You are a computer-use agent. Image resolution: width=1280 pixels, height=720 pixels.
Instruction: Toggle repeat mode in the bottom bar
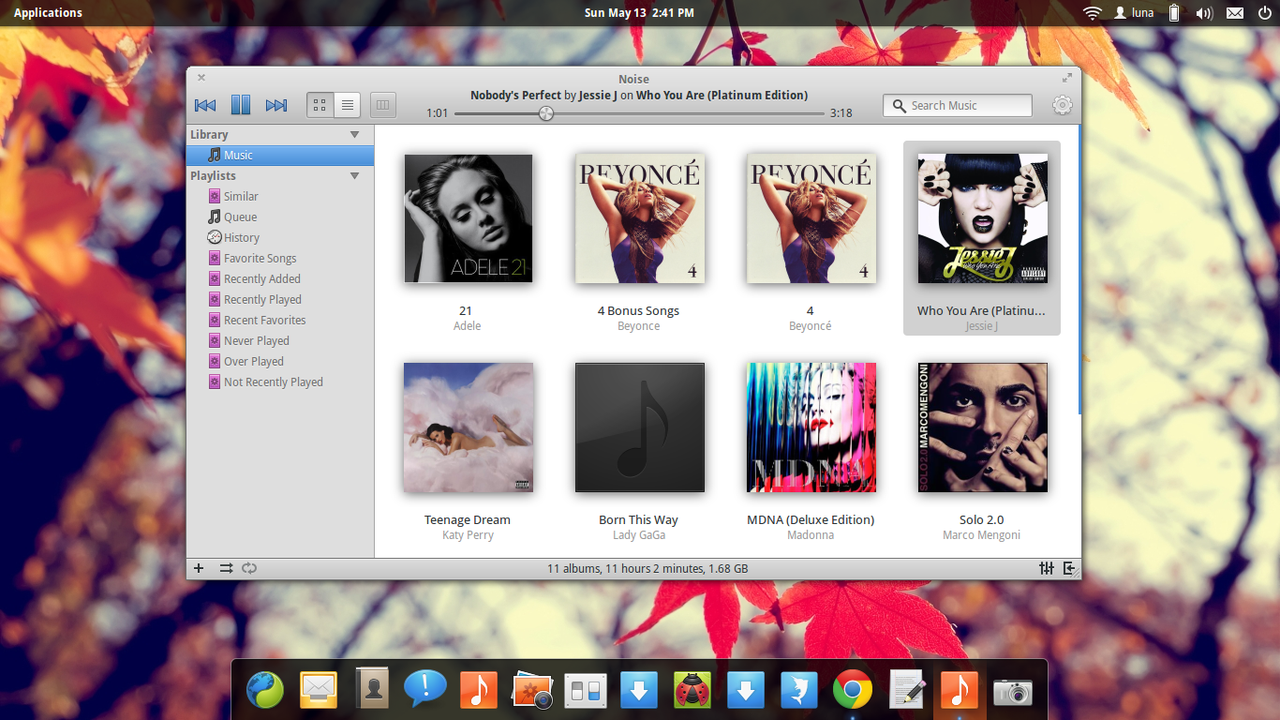[249, 568]
